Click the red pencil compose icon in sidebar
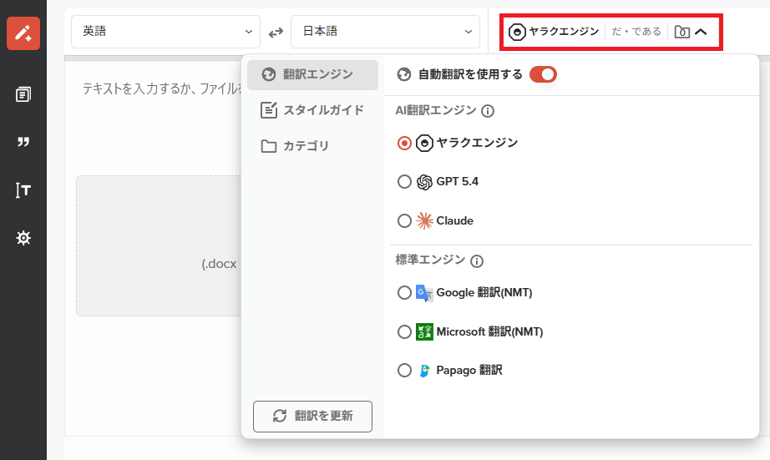 pos(23,33)
